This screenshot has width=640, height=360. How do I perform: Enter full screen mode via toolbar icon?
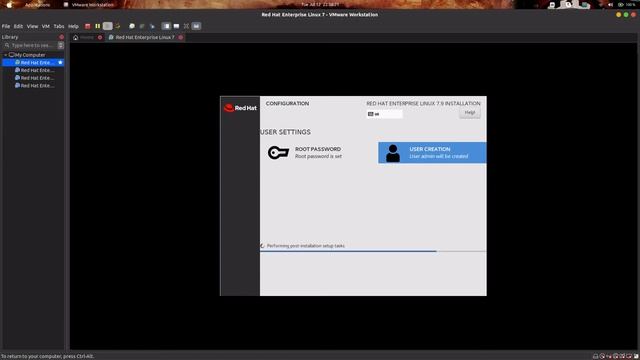pos(186,26)
